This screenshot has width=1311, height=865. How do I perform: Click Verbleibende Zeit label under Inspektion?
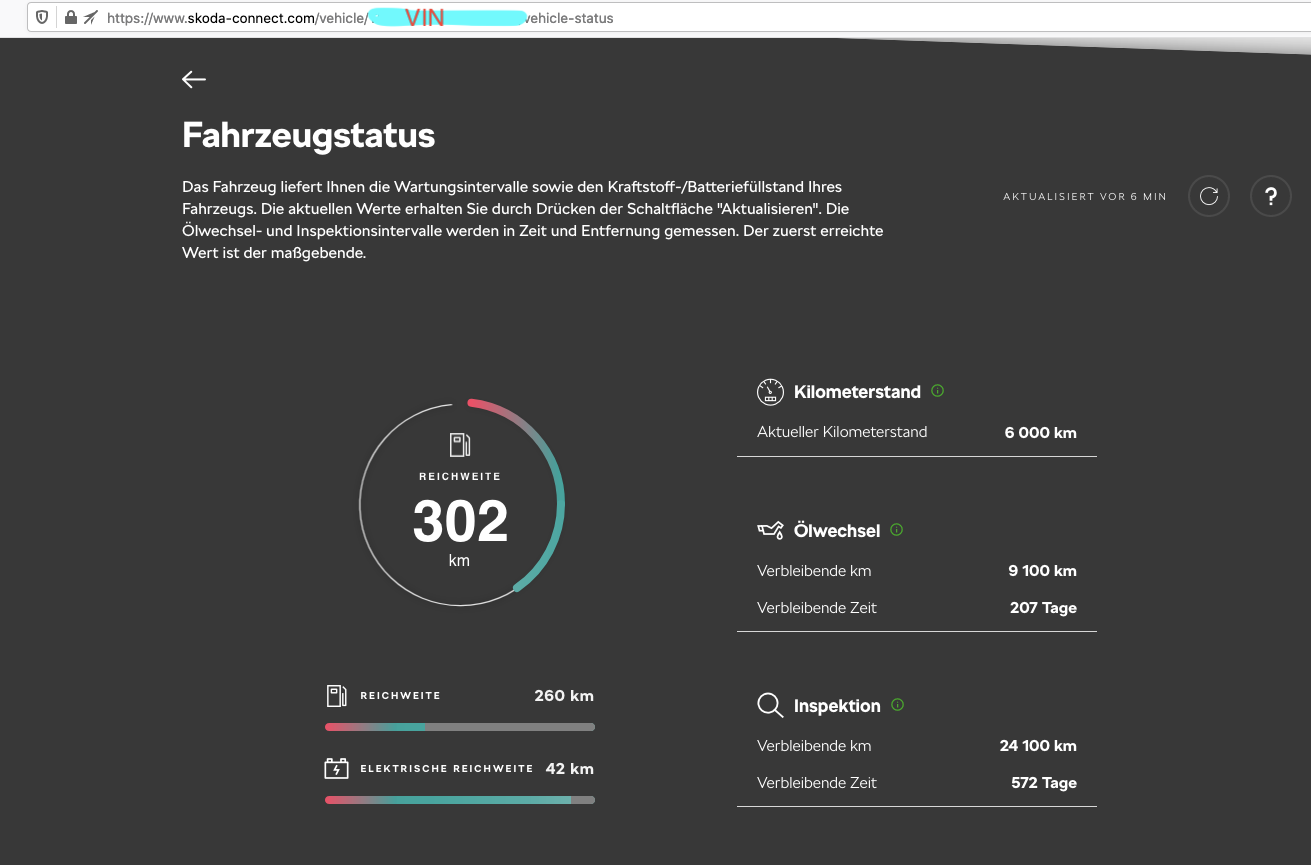817,783
